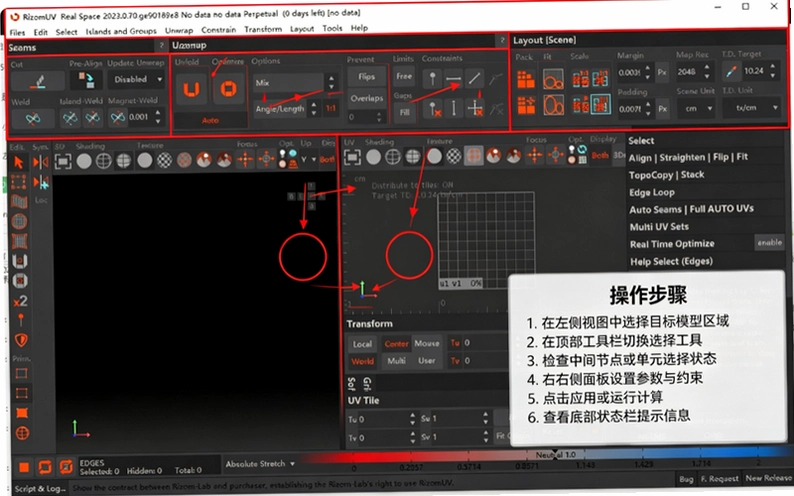Image resolution: width=794 pixels, height=496 pixels.
Task: Click the Auto unfold button
Action: [210, 120]
